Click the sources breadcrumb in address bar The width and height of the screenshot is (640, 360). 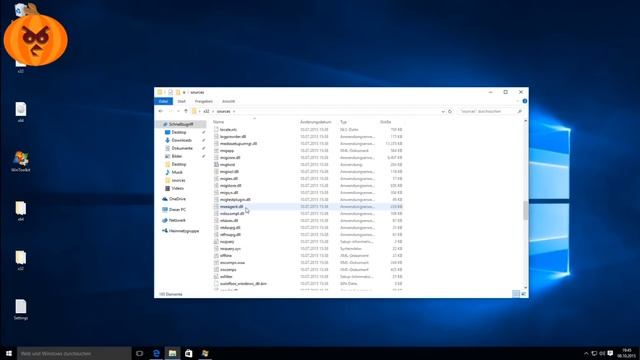point(223,111)
